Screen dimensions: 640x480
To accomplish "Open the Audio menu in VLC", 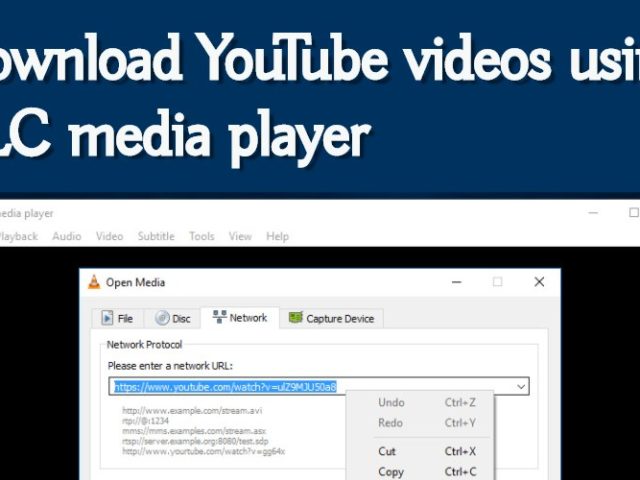I will click(67, 236).
